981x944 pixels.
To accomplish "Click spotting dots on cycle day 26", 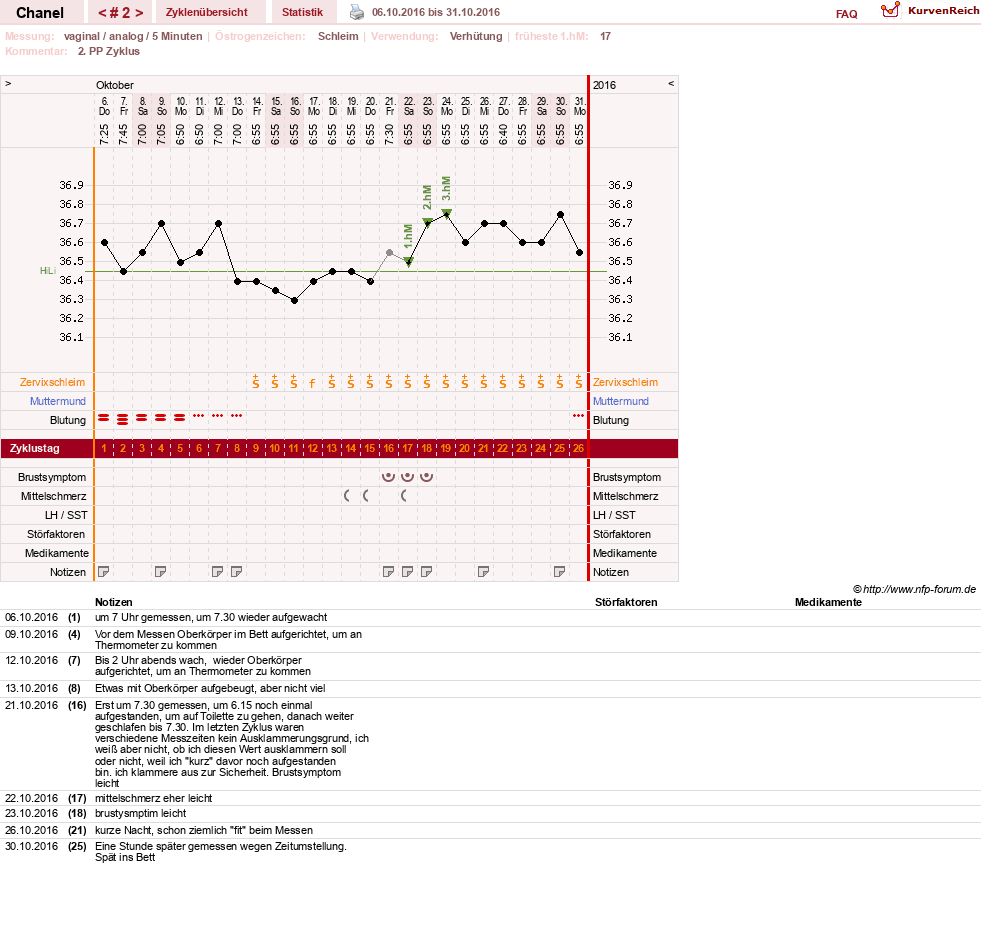I will 579,416.
